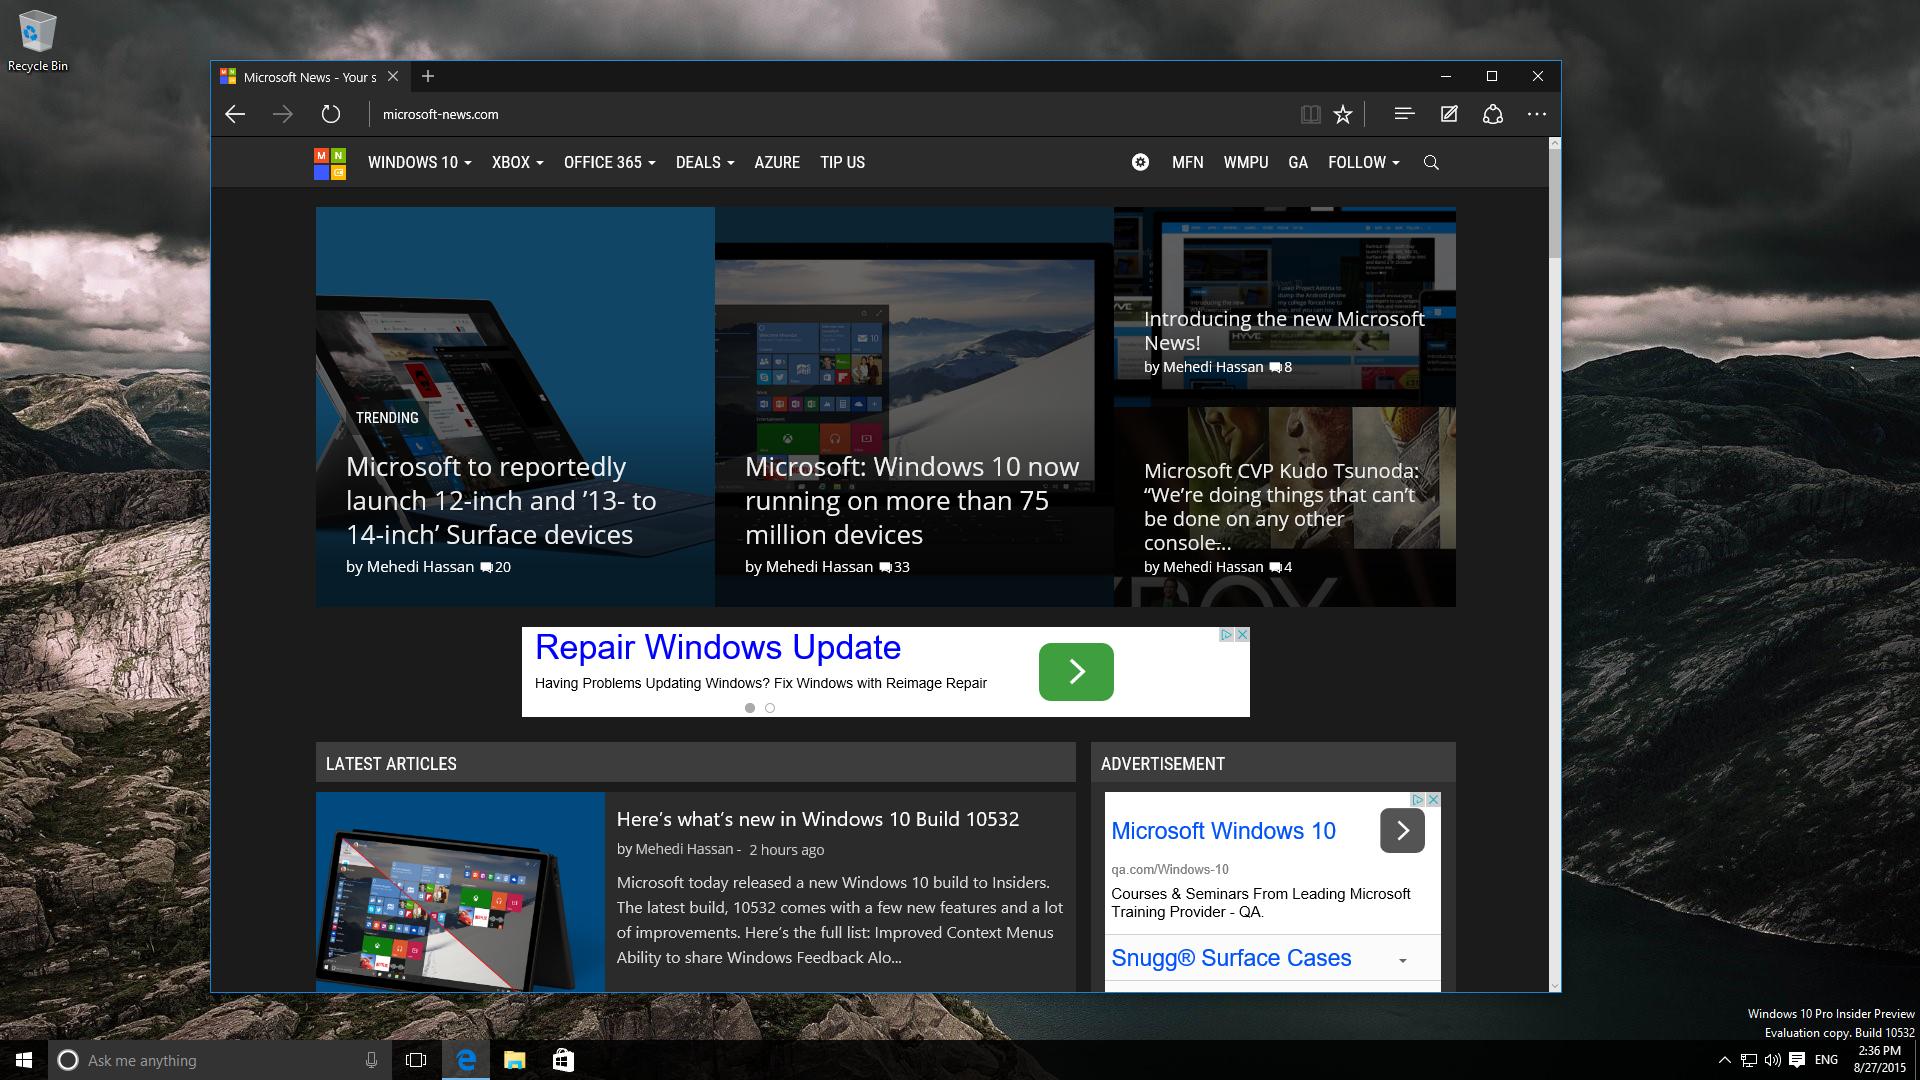Click the GA nav link
The image size is (1920, 1080).
(1298, 162)
